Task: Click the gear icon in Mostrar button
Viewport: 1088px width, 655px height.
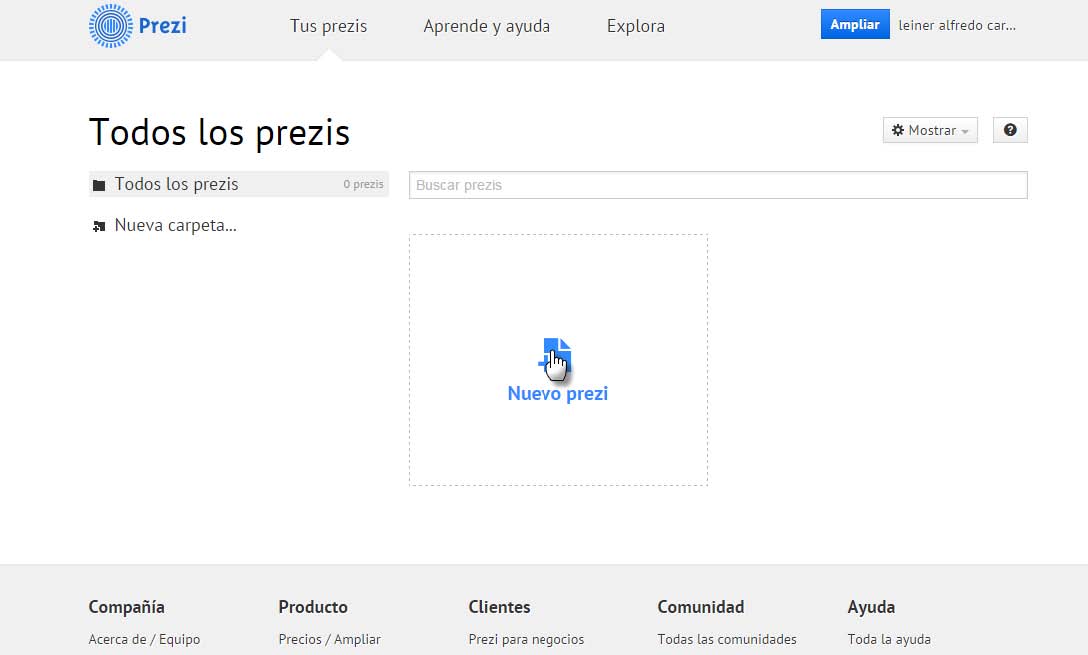Action: (x=898, y=130)
